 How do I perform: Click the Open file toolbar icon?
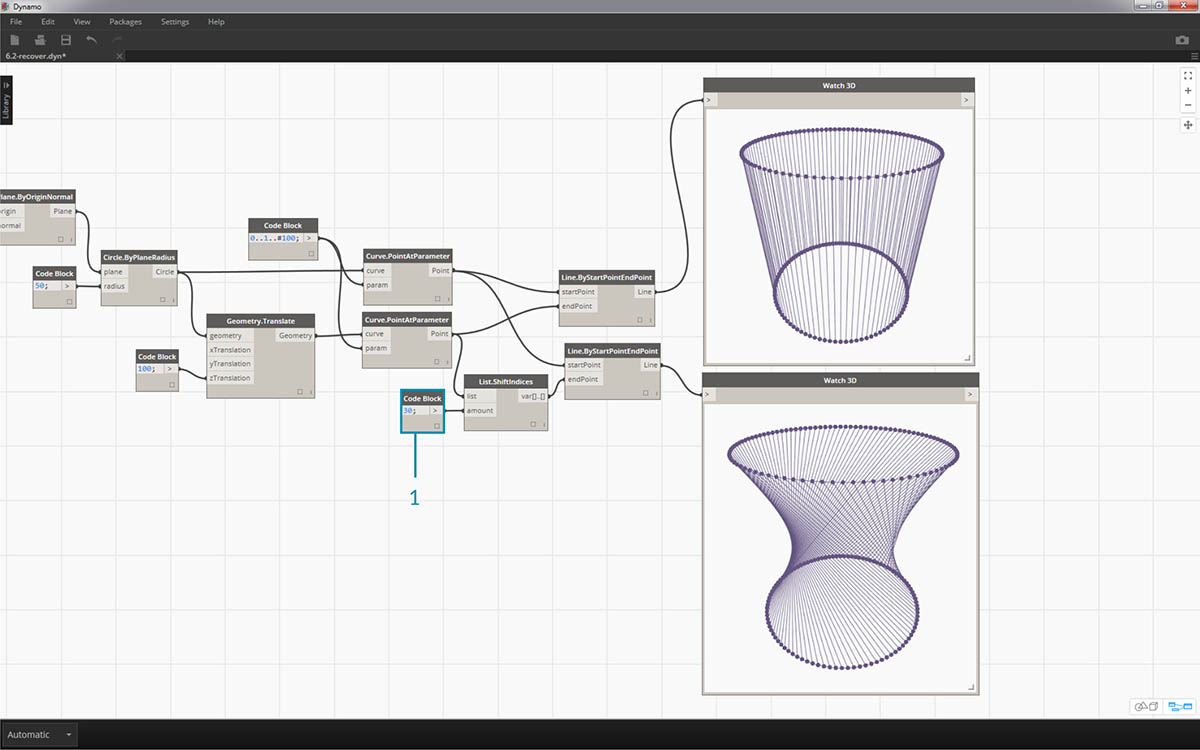(40, 40)
